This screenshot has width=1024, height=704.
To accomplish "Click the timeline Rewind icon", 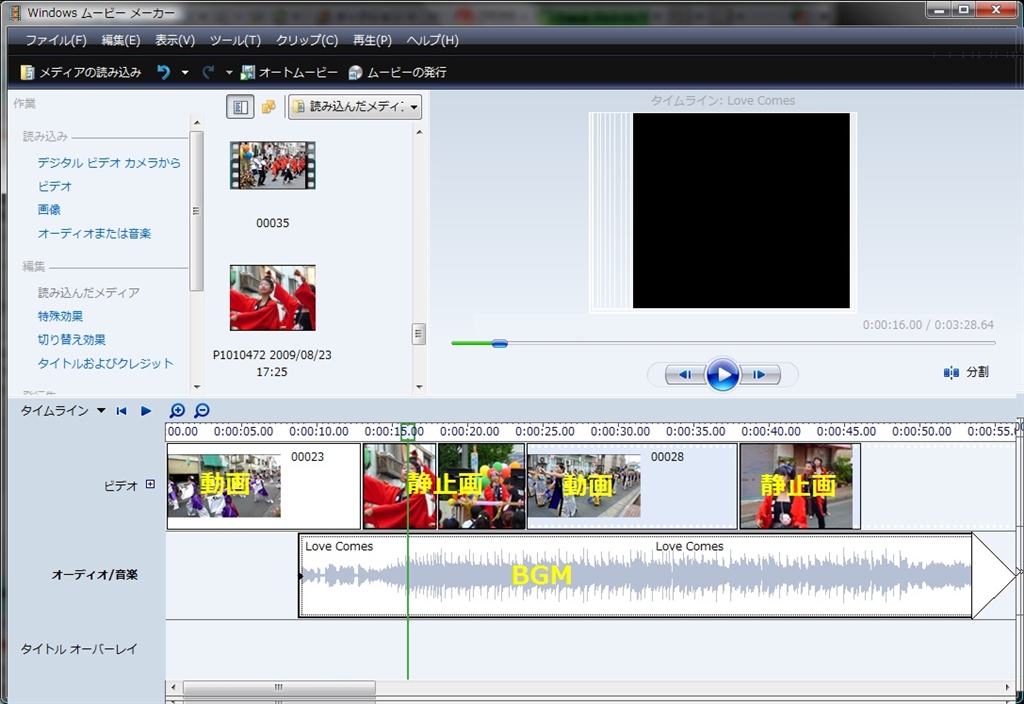I will [x=121, y=411].
